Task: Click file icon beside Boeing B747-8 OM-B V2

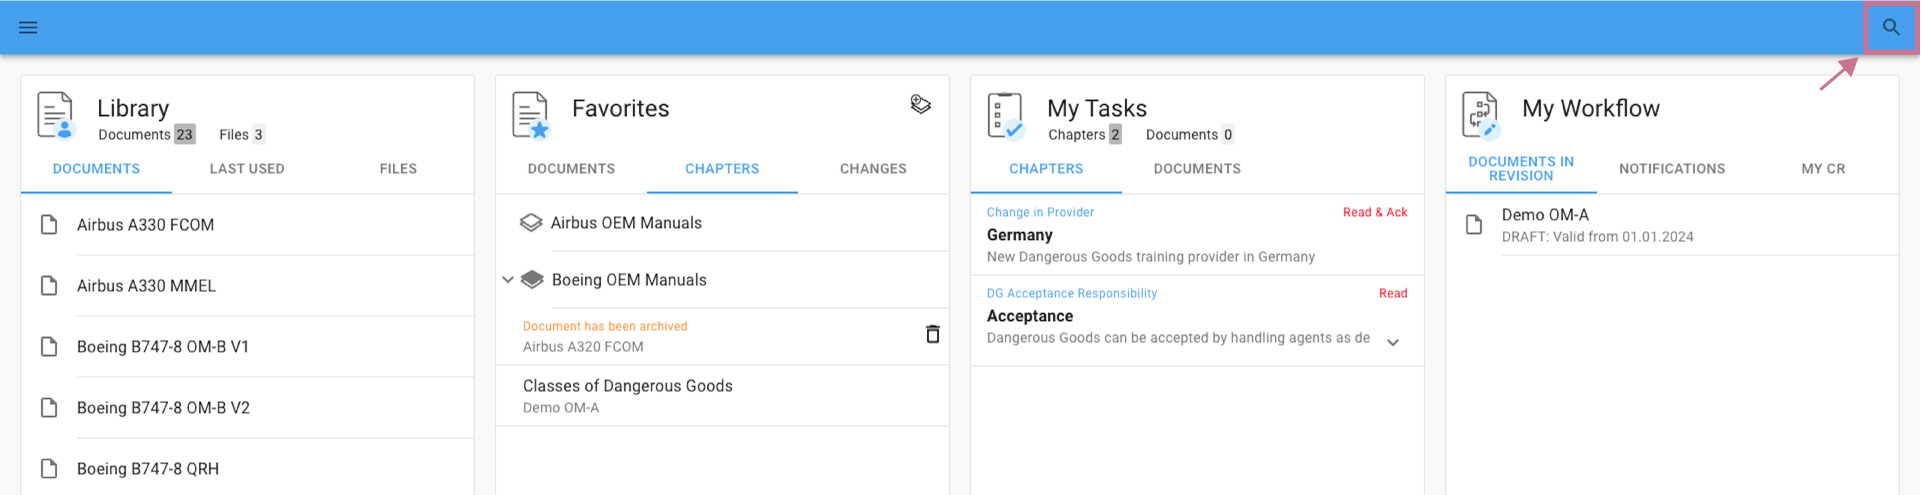Action: (x=49, y=408)
